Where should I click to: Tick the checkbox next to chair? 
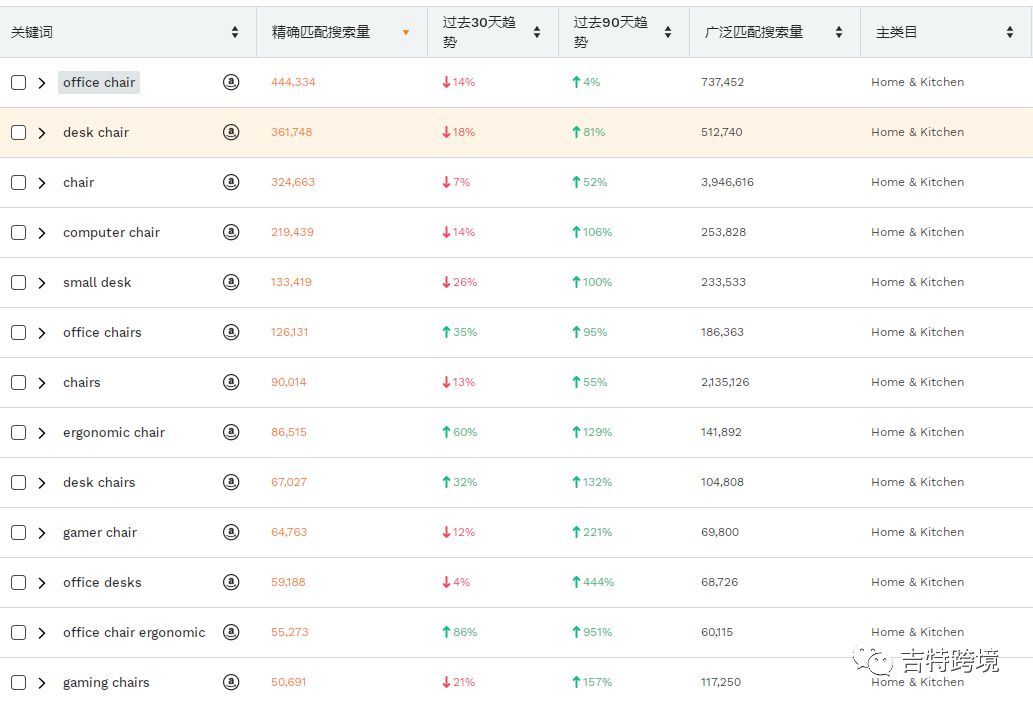pyautogui.click(x=18, y=182)
